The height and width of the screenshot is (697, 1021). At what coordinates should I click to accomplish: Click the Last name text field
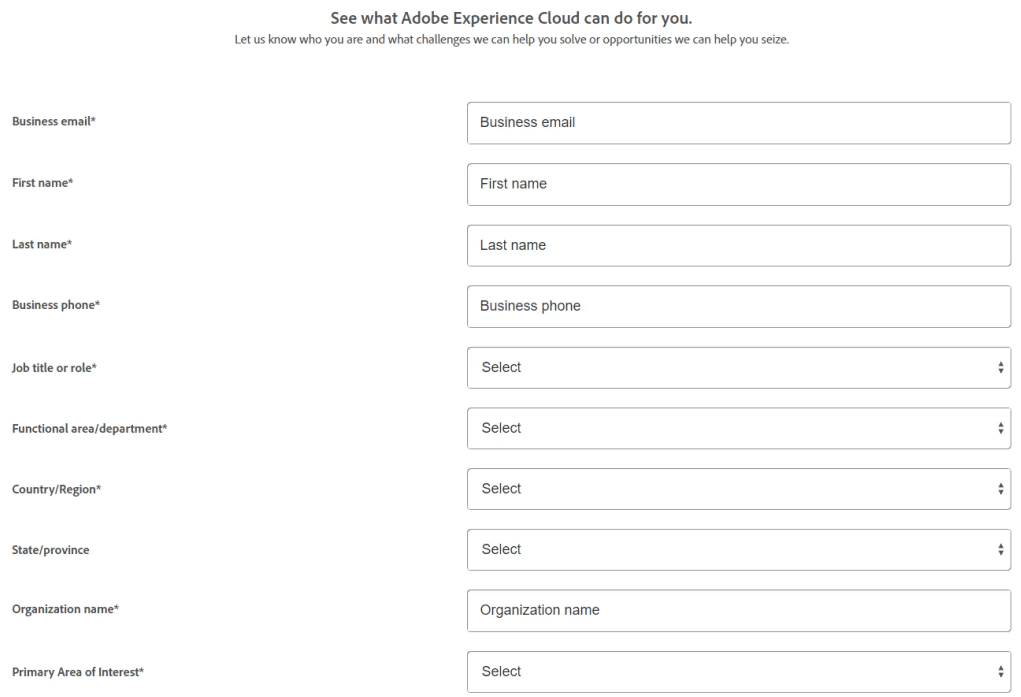(x=738, y=245)
